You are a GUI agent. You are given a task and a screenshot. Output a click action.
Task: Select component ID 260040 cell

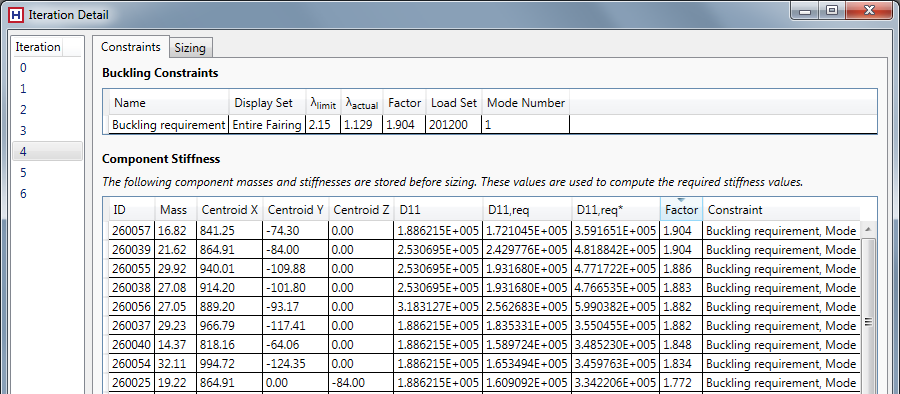(132, 345)
